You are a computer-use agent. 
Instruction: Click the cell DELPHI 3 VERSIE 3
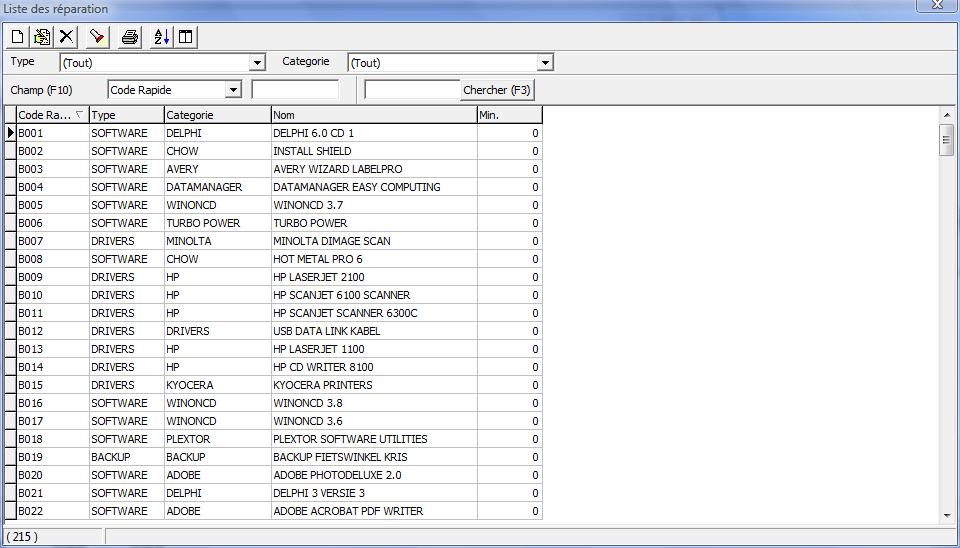(x=374, y=493)
